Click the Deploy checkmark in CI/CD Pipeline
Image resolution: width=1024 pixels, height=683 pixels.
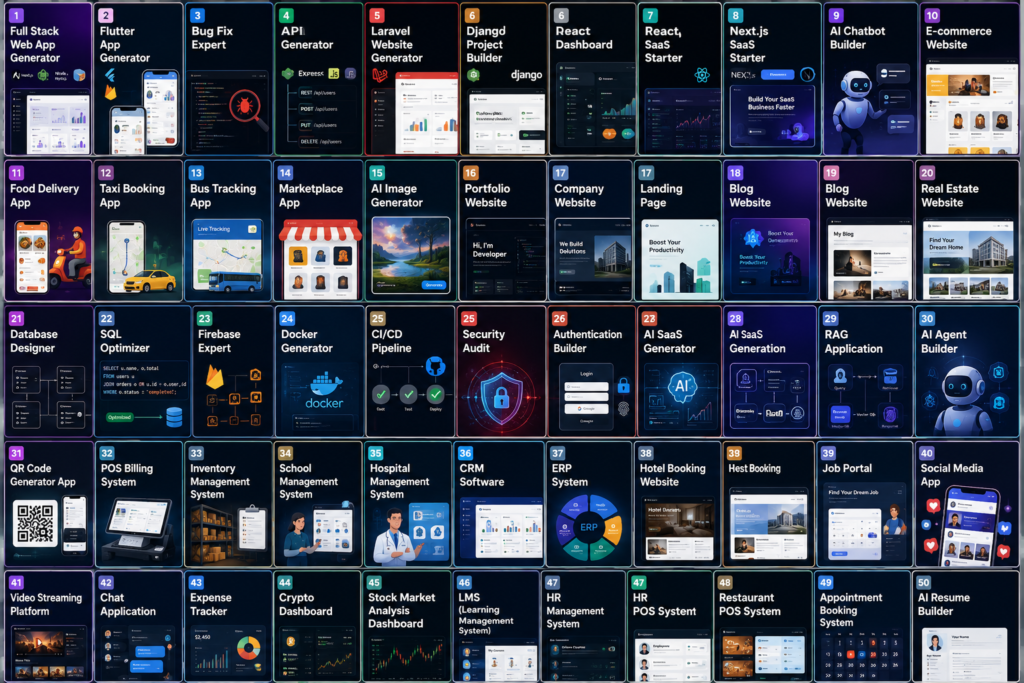(x=436, y=394)
